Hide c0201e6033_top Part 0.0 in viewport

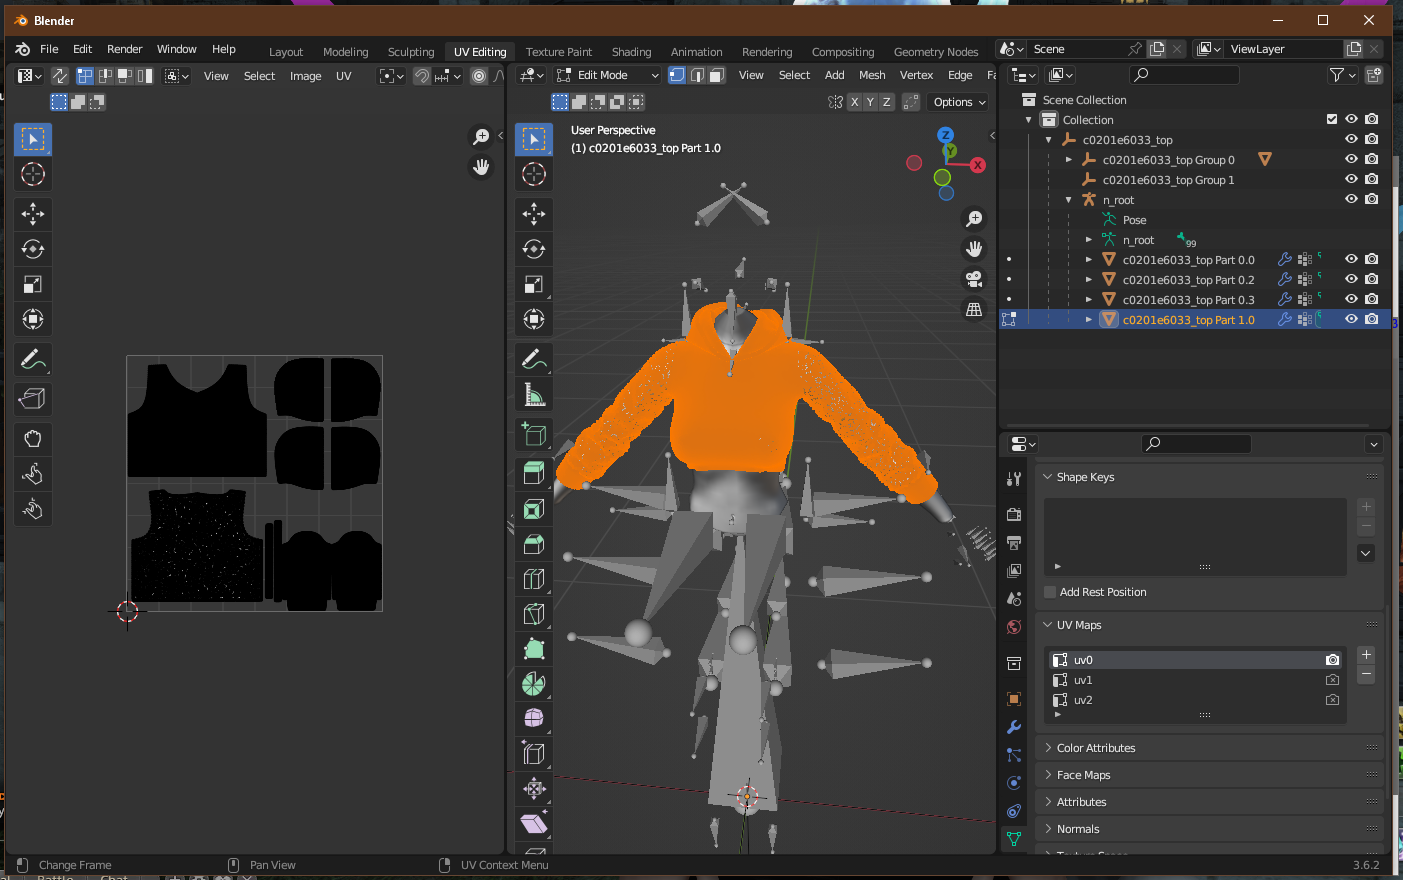pyautogui.click(x=1351, y=259)
